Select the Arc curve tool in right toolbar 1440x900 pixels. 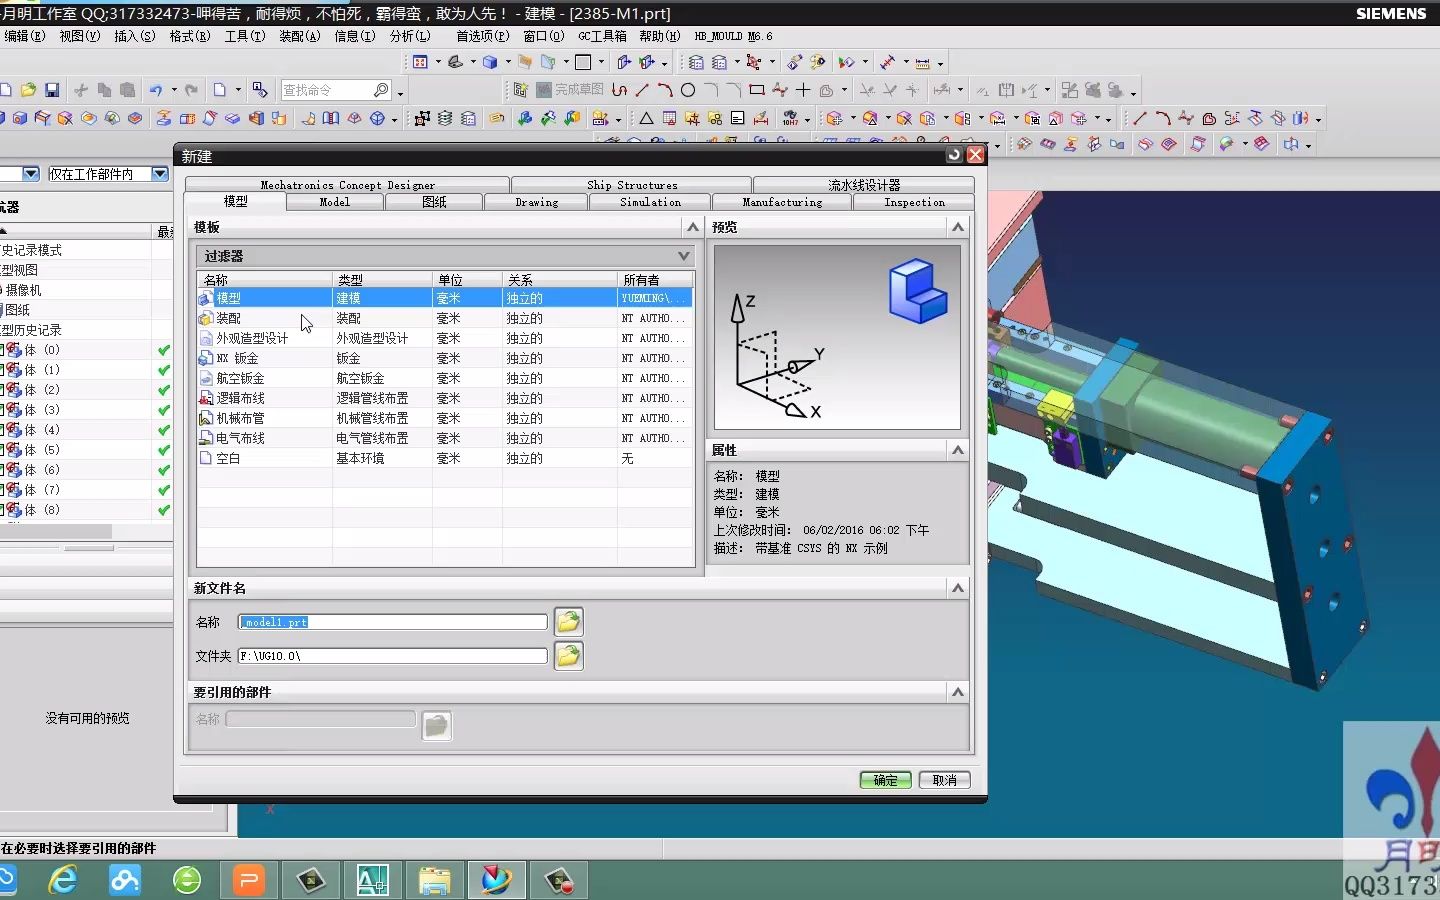(1163, 118)
